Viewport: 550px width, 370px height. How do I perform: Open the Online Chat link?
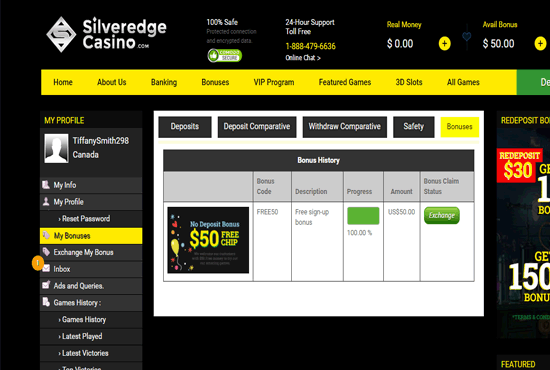pyautogui.click(x=303, y=58)
